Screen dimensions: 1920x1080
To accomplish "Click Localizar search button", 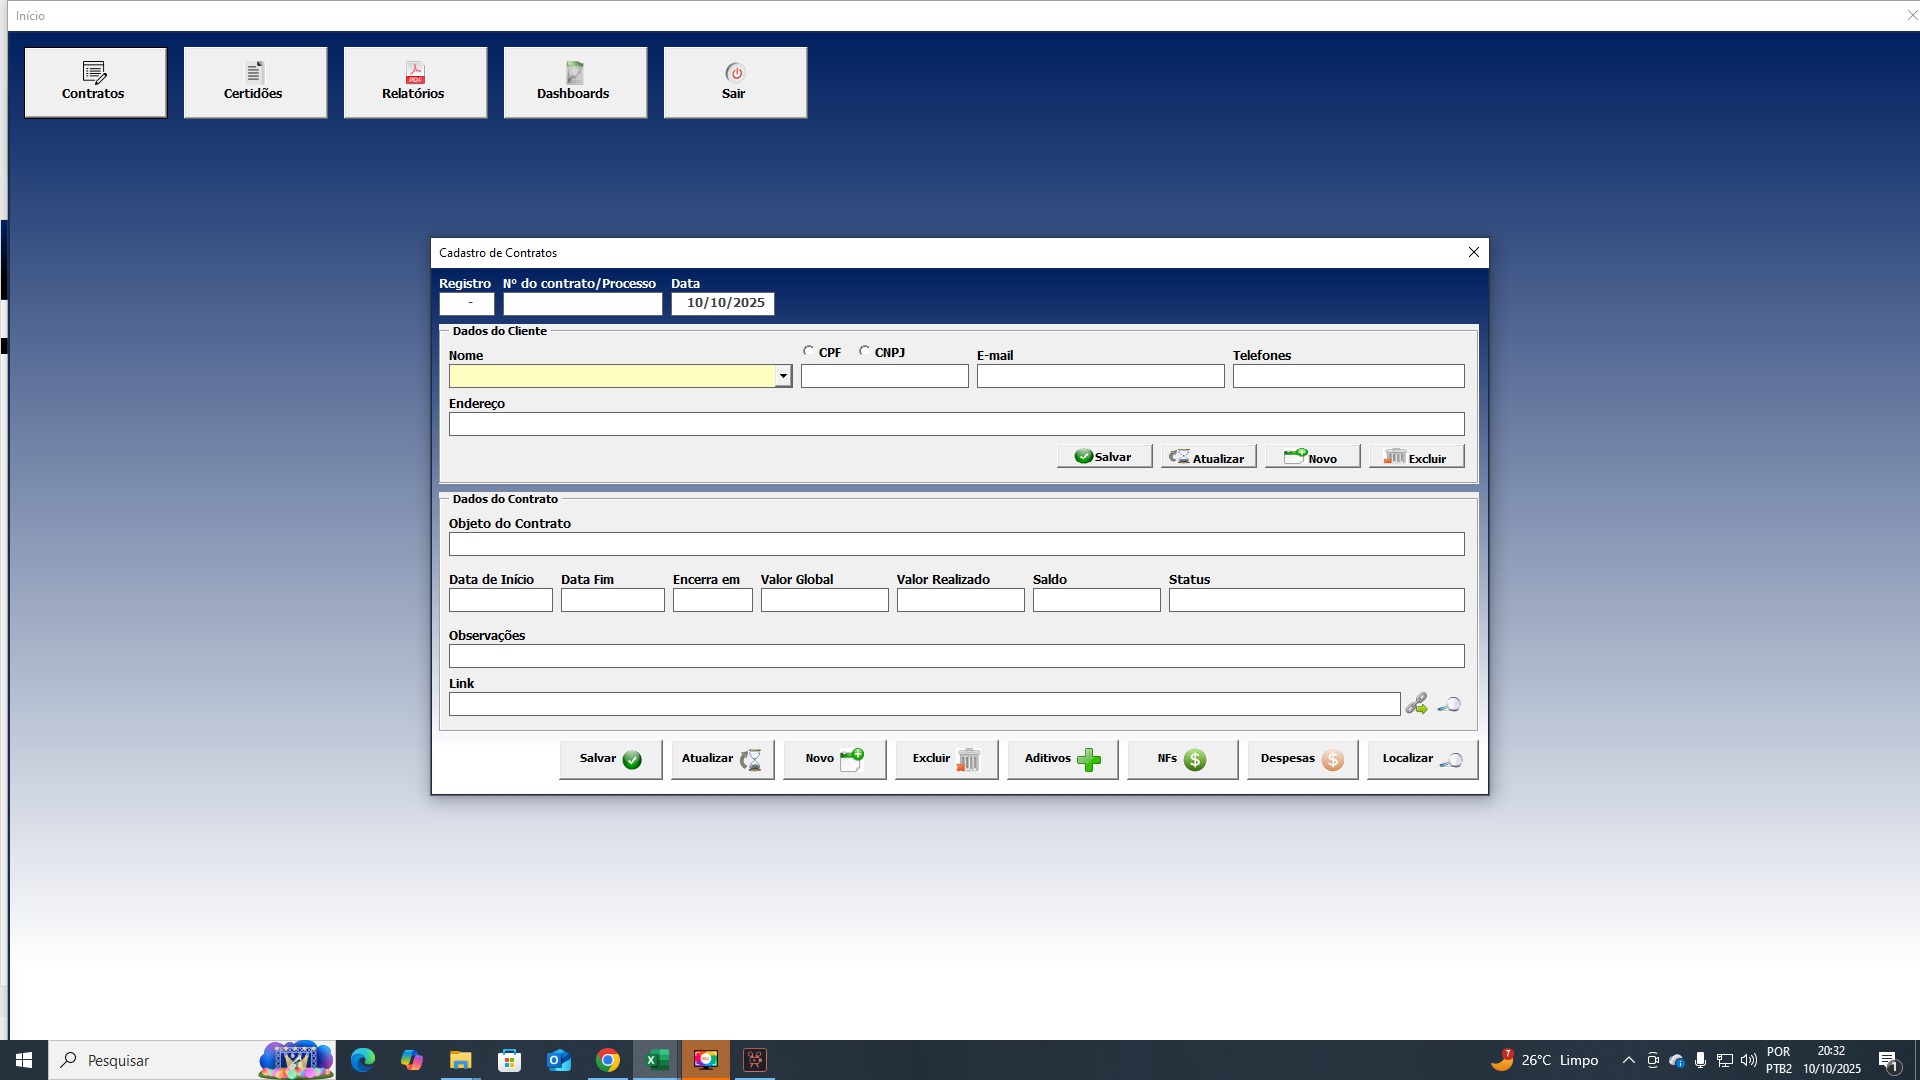I will click(x=1422, y=759).
